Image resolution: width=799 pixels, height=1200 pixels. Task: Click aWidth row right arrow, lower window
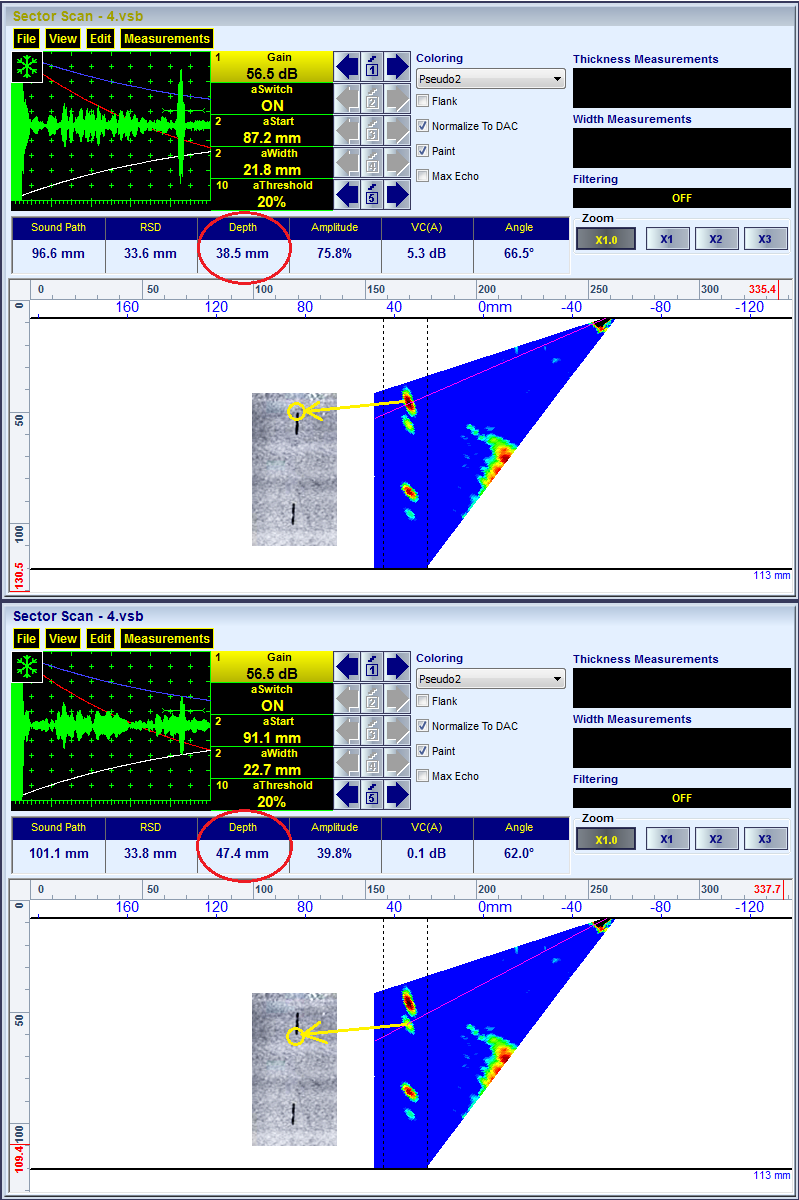[x=398, y=762]
